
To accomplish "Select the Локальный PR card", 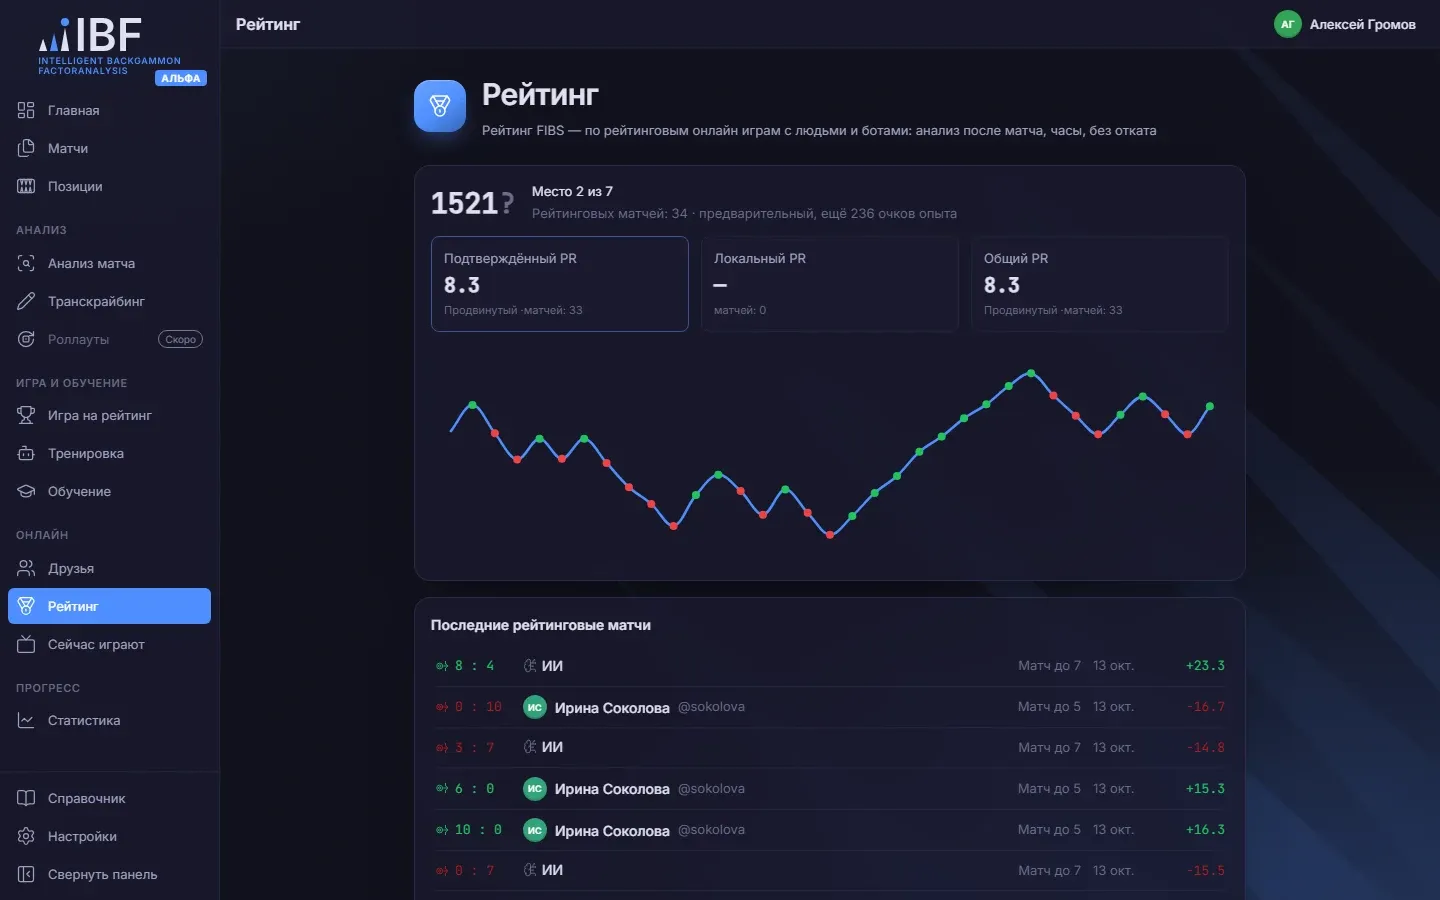I will [x=830, y=284].
